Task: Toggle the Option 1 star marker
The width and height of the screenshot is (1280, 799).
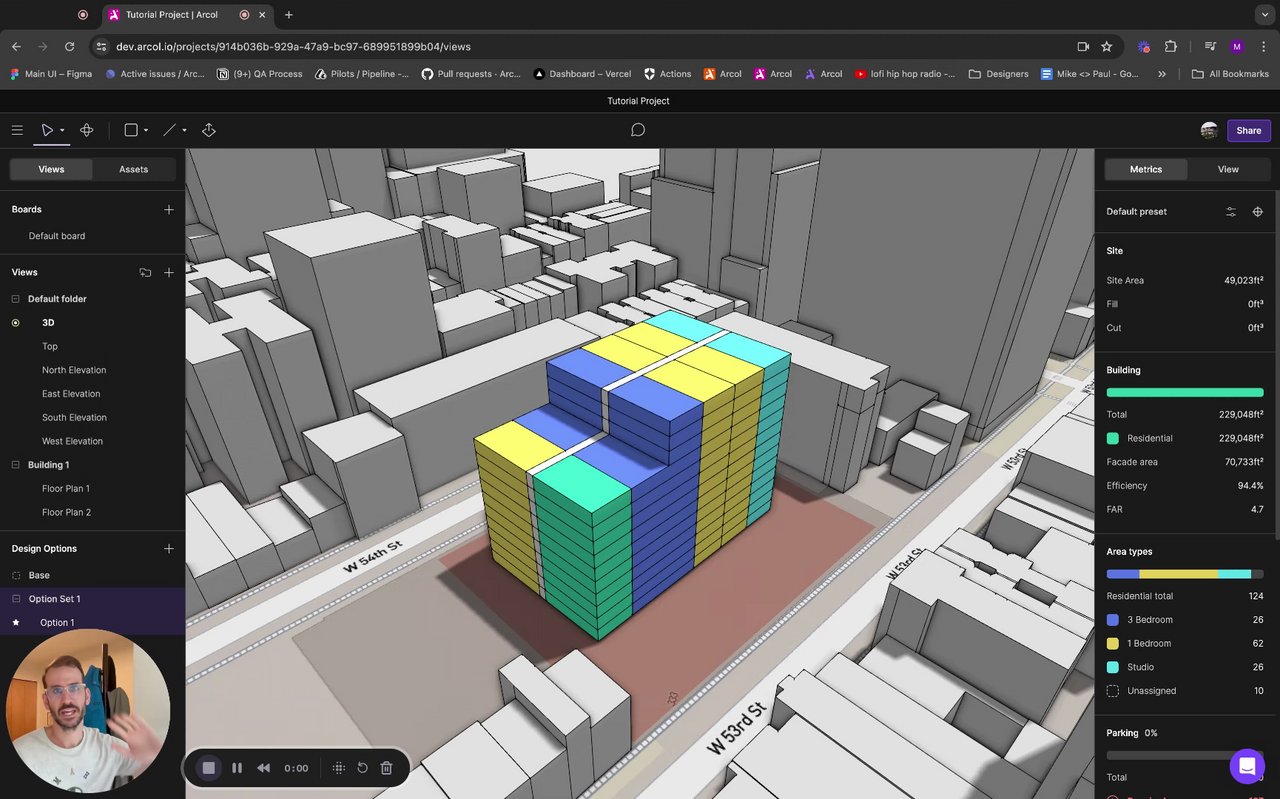Action: coord(16,623)
